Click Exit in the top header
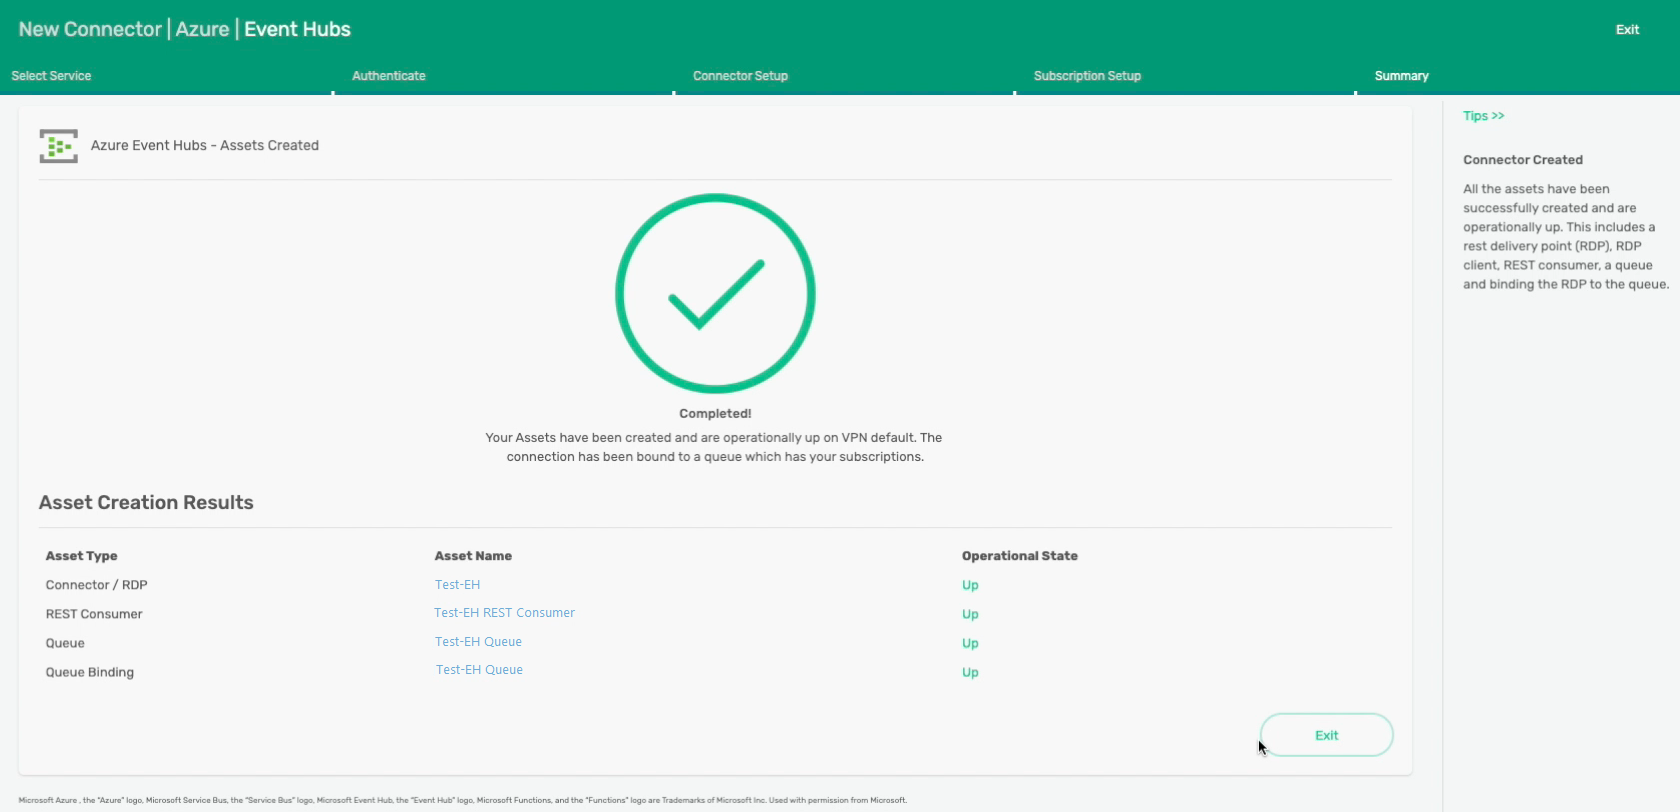The image size is (1680, 812). point(1627,30)
